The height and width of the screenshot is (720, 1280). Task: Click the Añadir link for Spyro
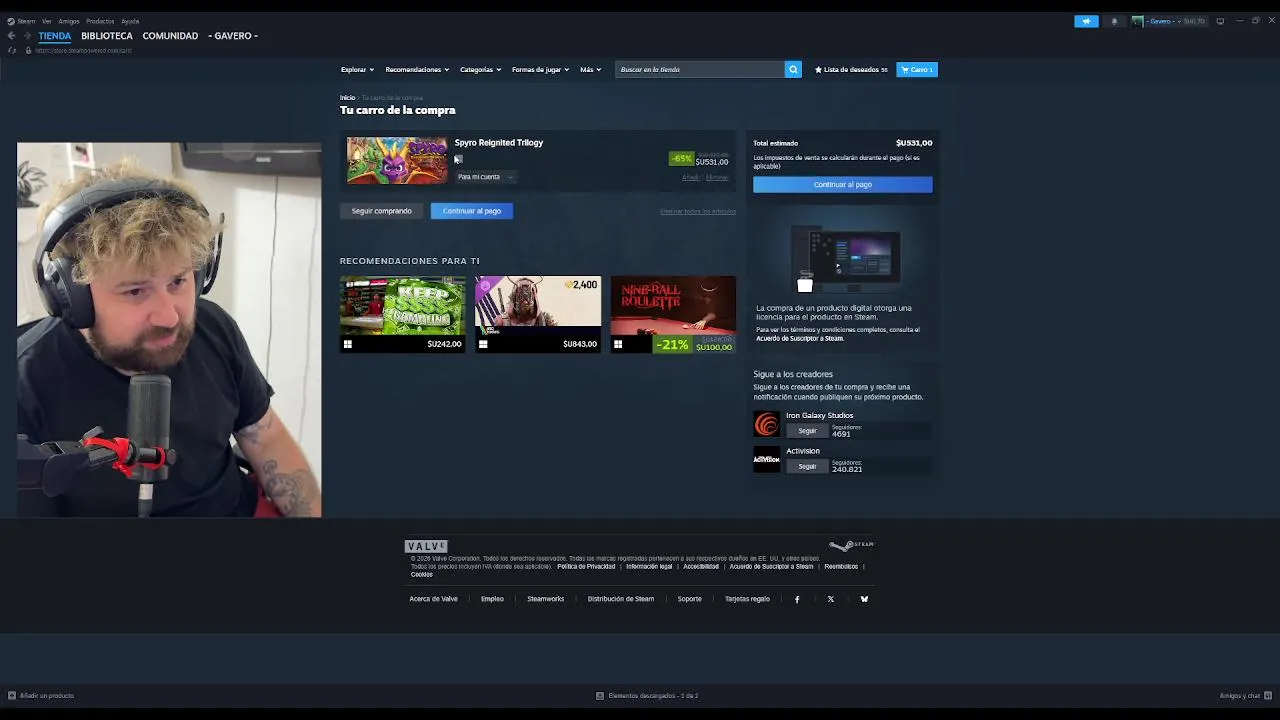(691, 177)
